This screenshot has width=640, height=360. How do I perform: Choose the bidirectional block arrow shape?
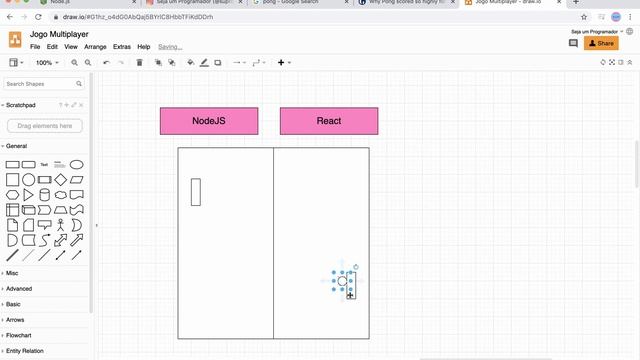pos(60,240)
